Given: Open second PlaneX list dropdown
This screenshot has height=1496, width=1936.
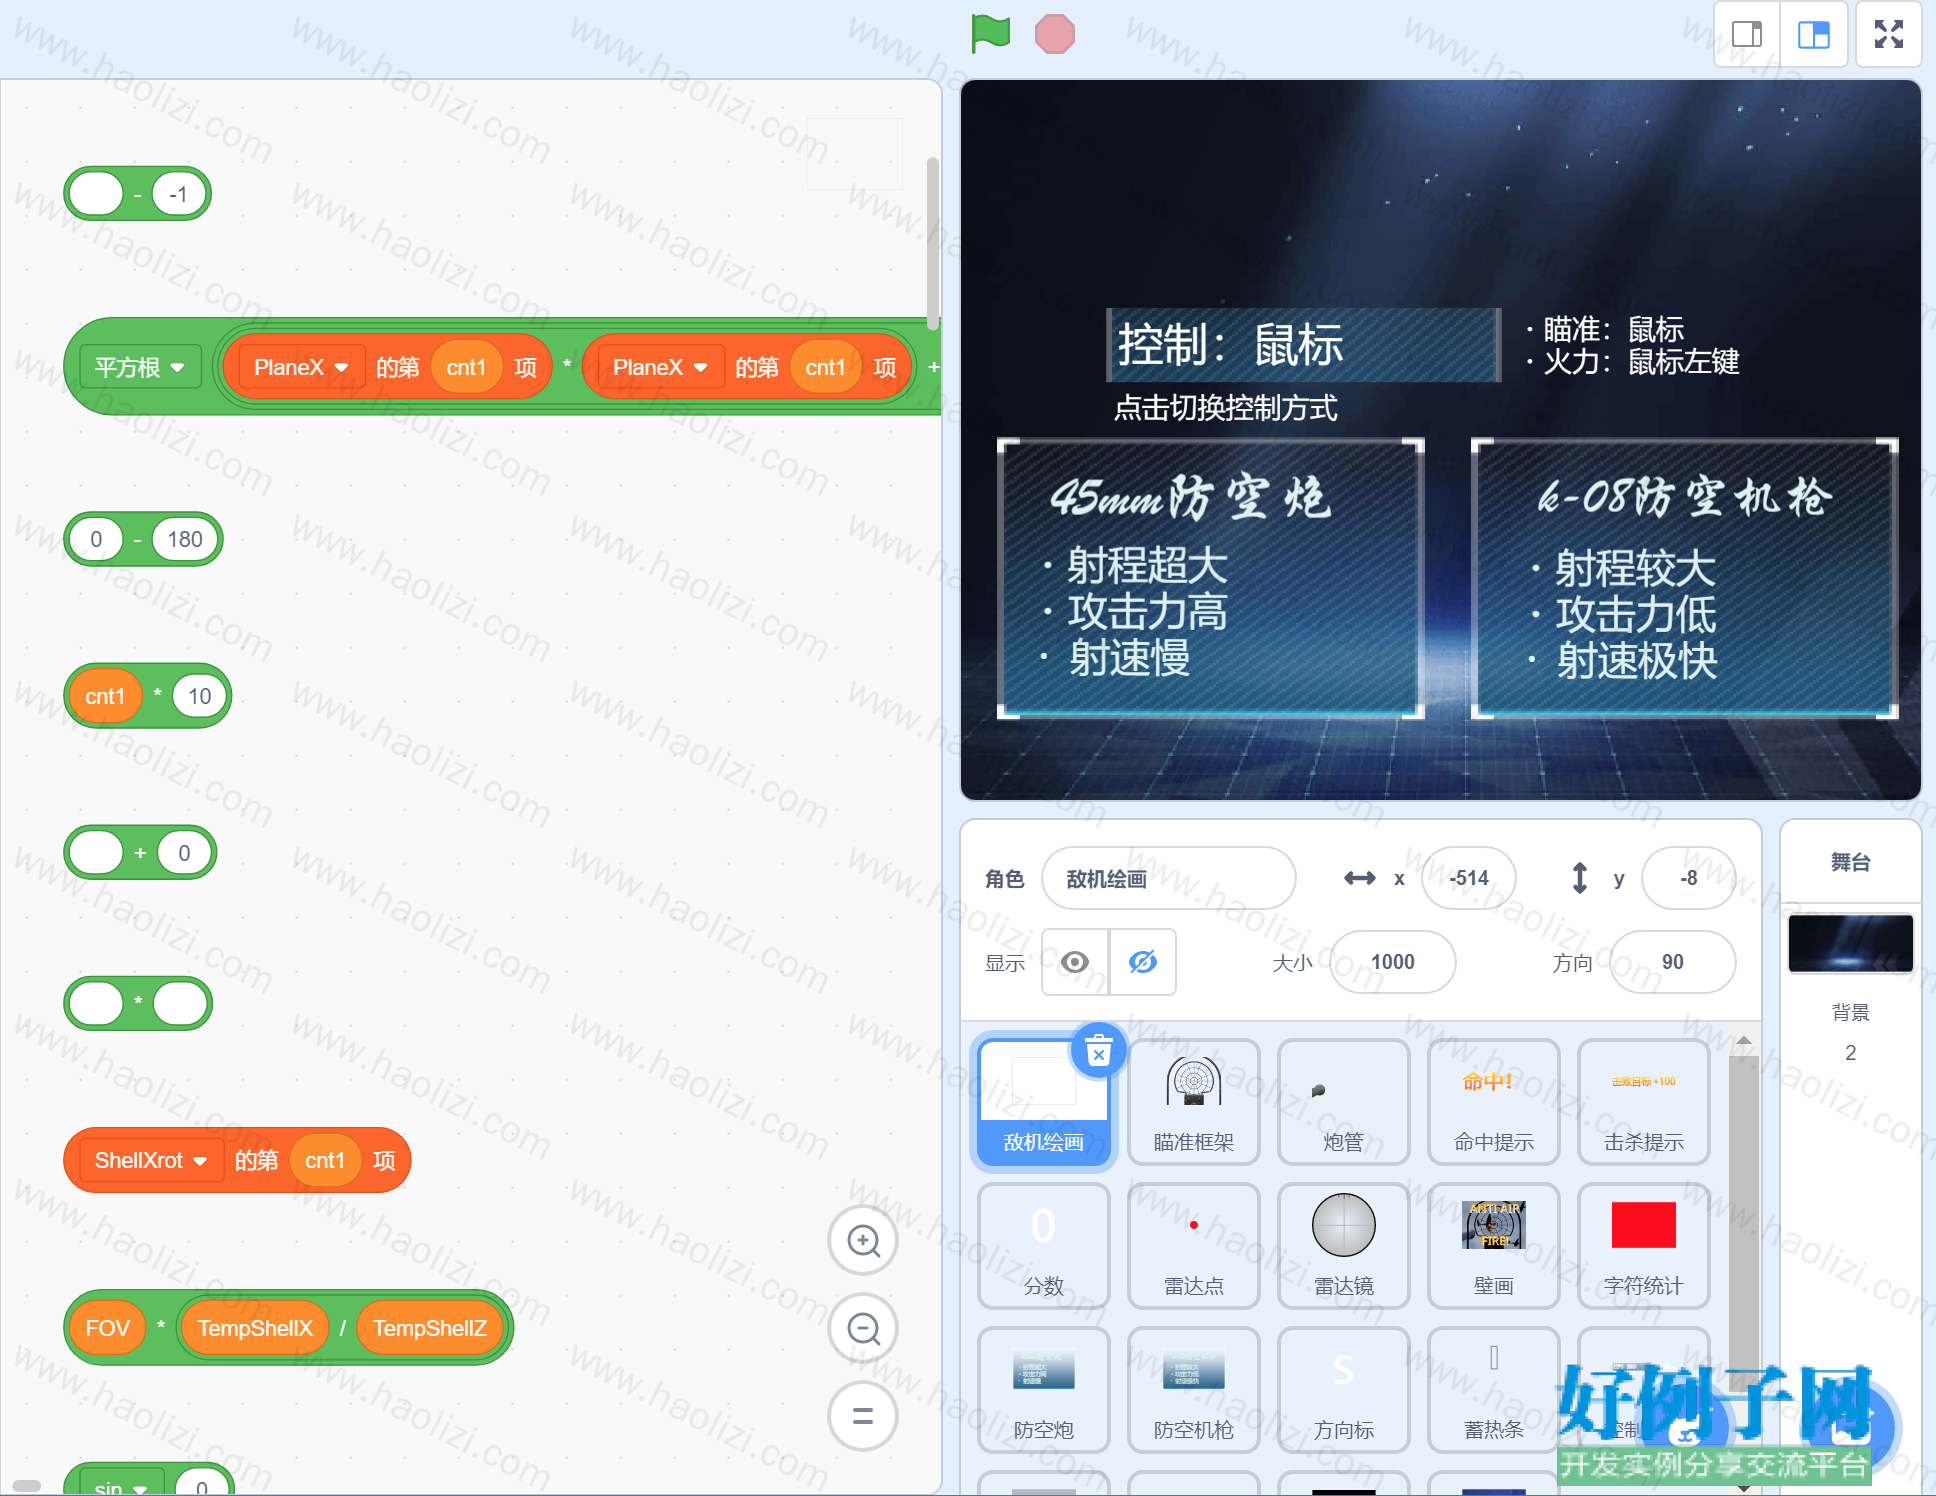Looking at the screenshot, I should tap(660, 367).
